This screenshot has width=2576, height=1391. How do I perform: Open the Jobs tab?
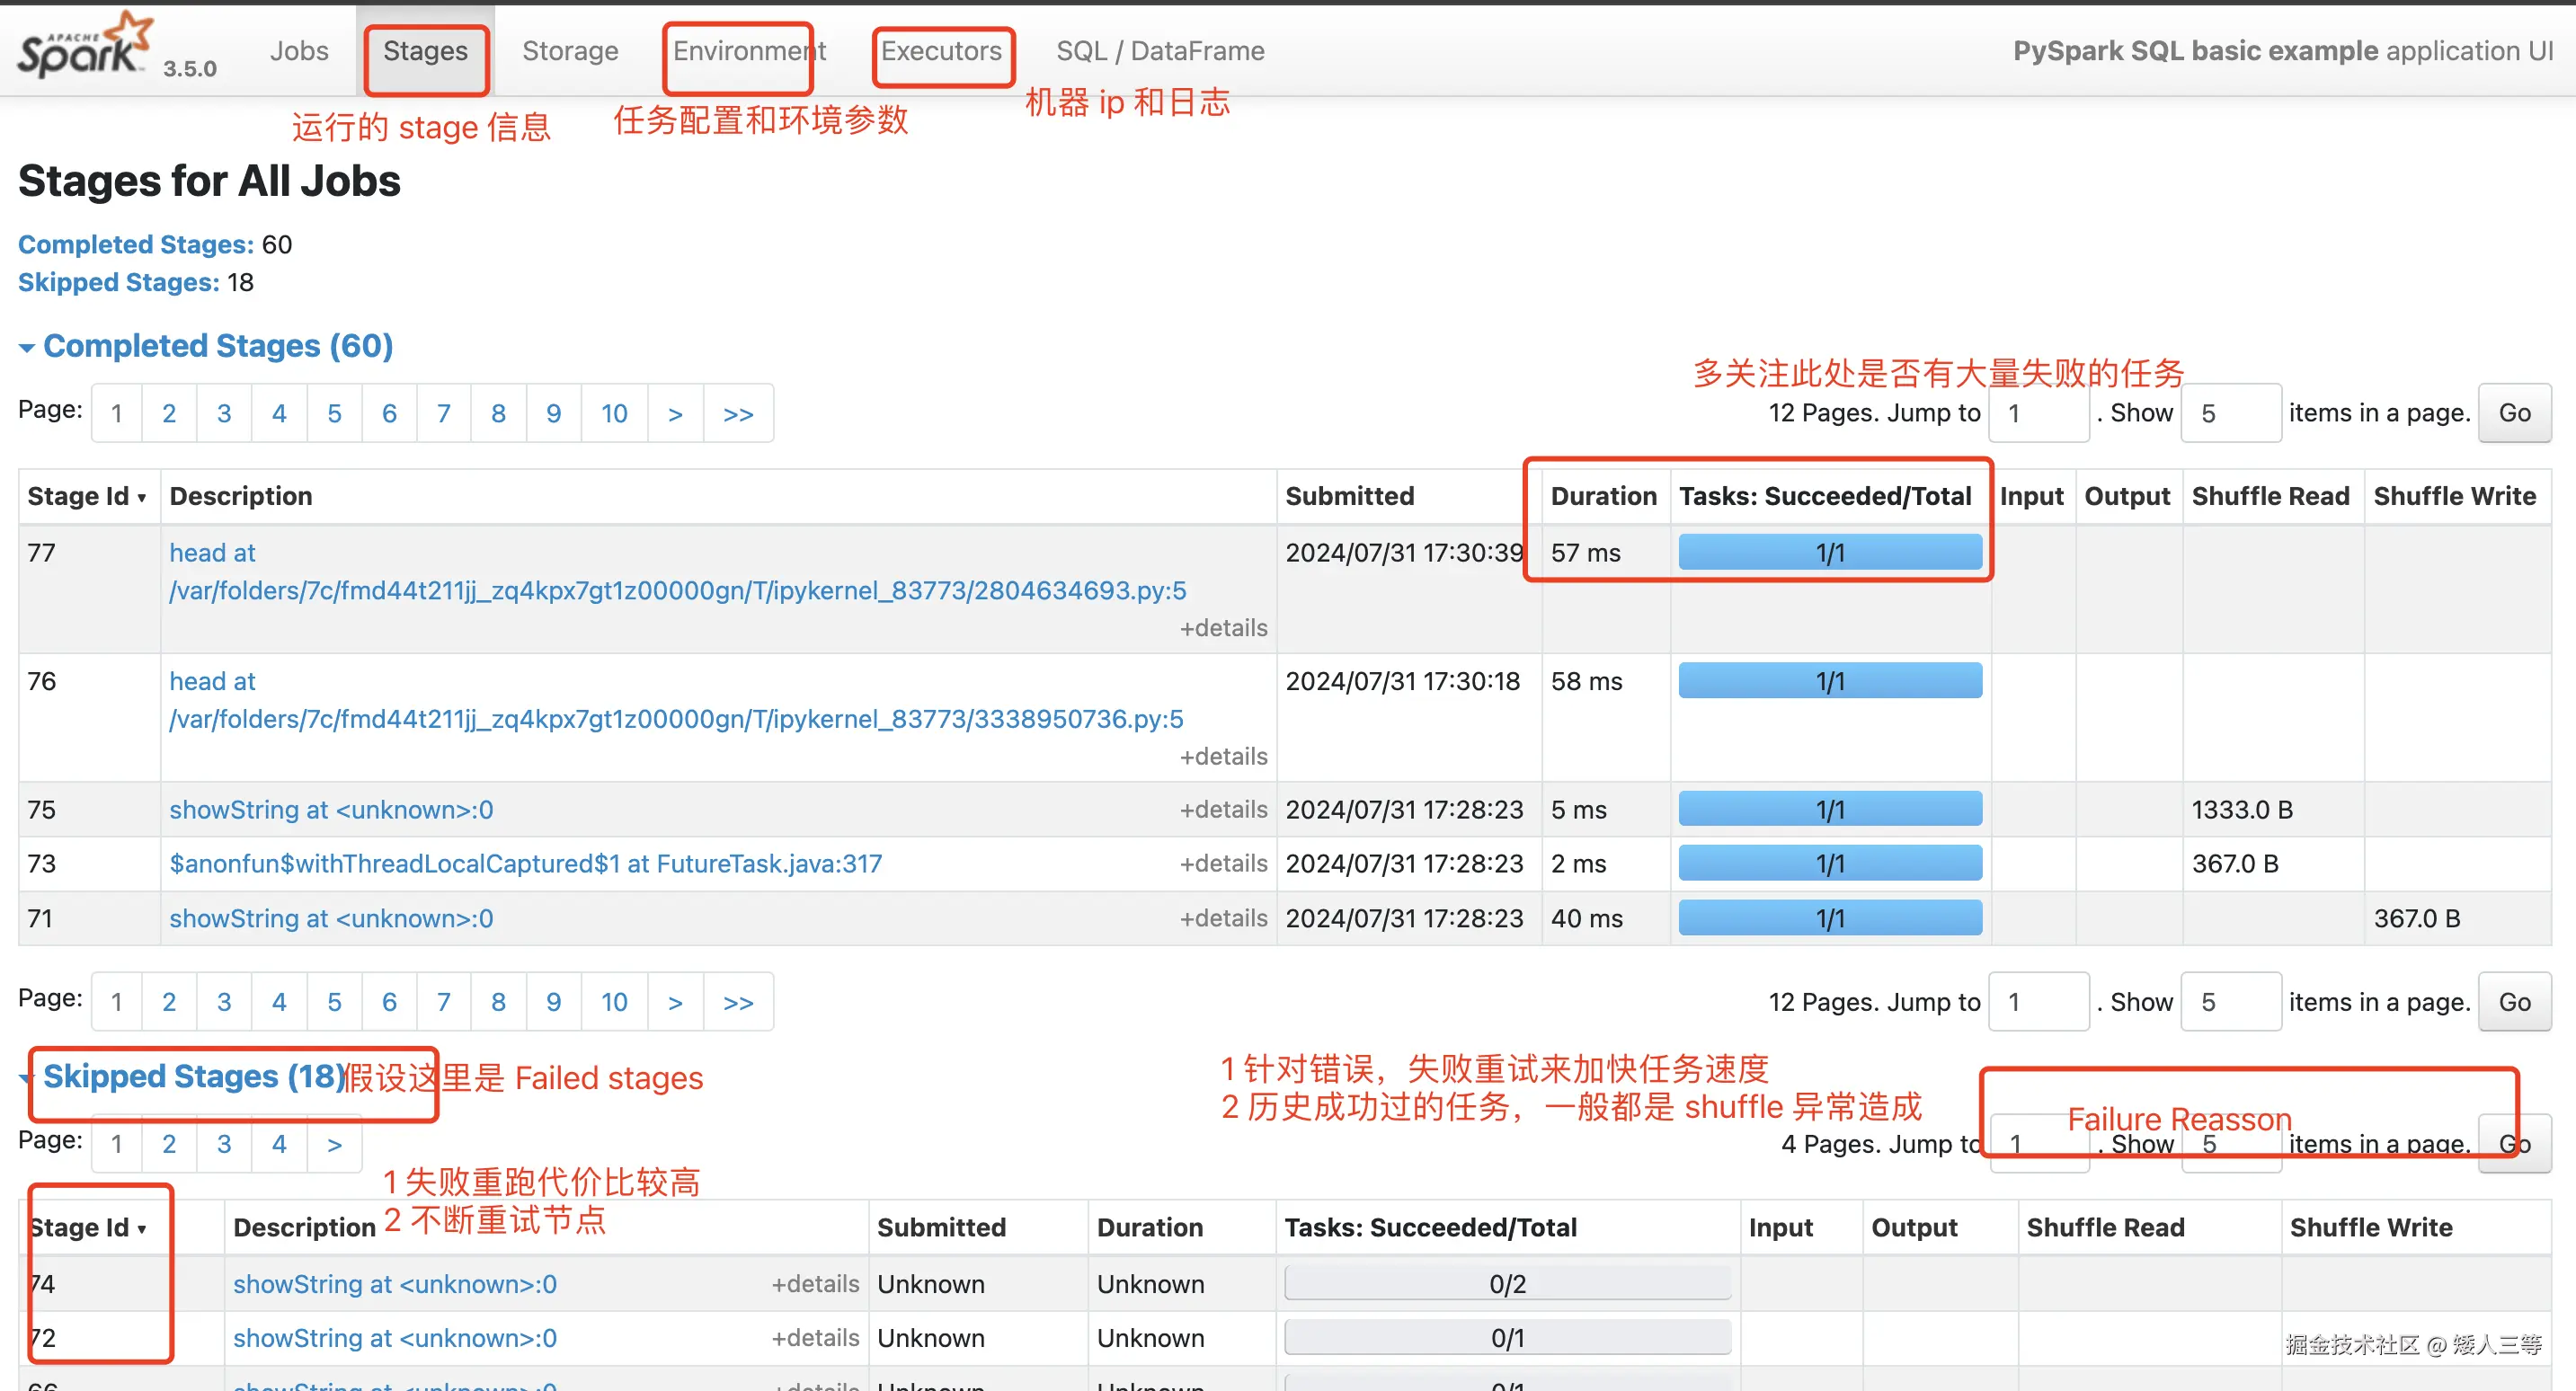coord(298,51)
